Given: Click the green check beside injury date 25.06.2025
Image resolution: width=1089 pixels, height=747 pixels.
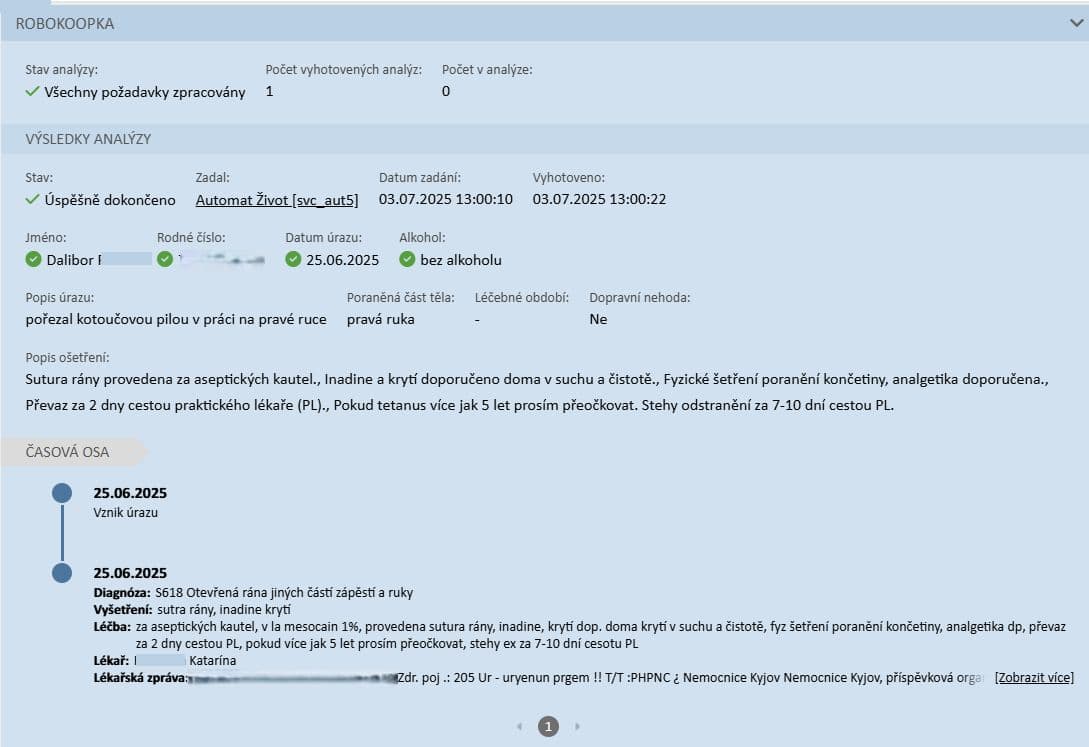Looking at the screenshot, I should pyautogui.click(x=293, y=260).
